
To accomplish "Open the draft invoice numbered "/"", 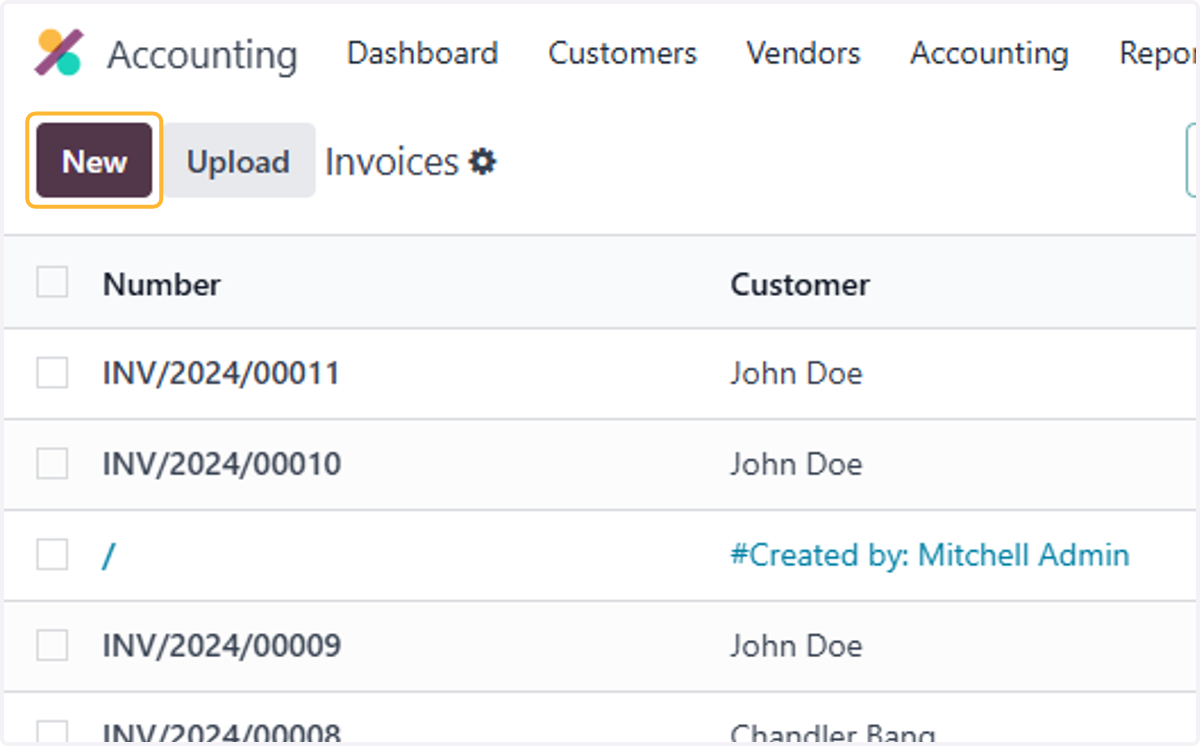I will [x=108, y=555].
